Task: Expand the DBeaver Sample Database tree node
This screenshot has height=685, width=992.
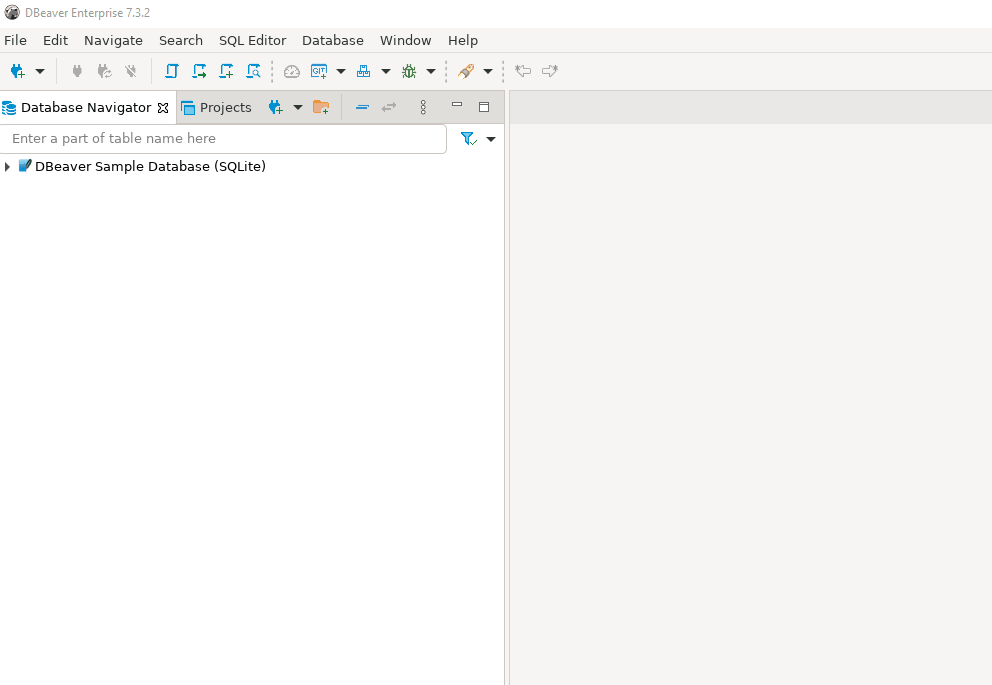Action: point(7,167)
